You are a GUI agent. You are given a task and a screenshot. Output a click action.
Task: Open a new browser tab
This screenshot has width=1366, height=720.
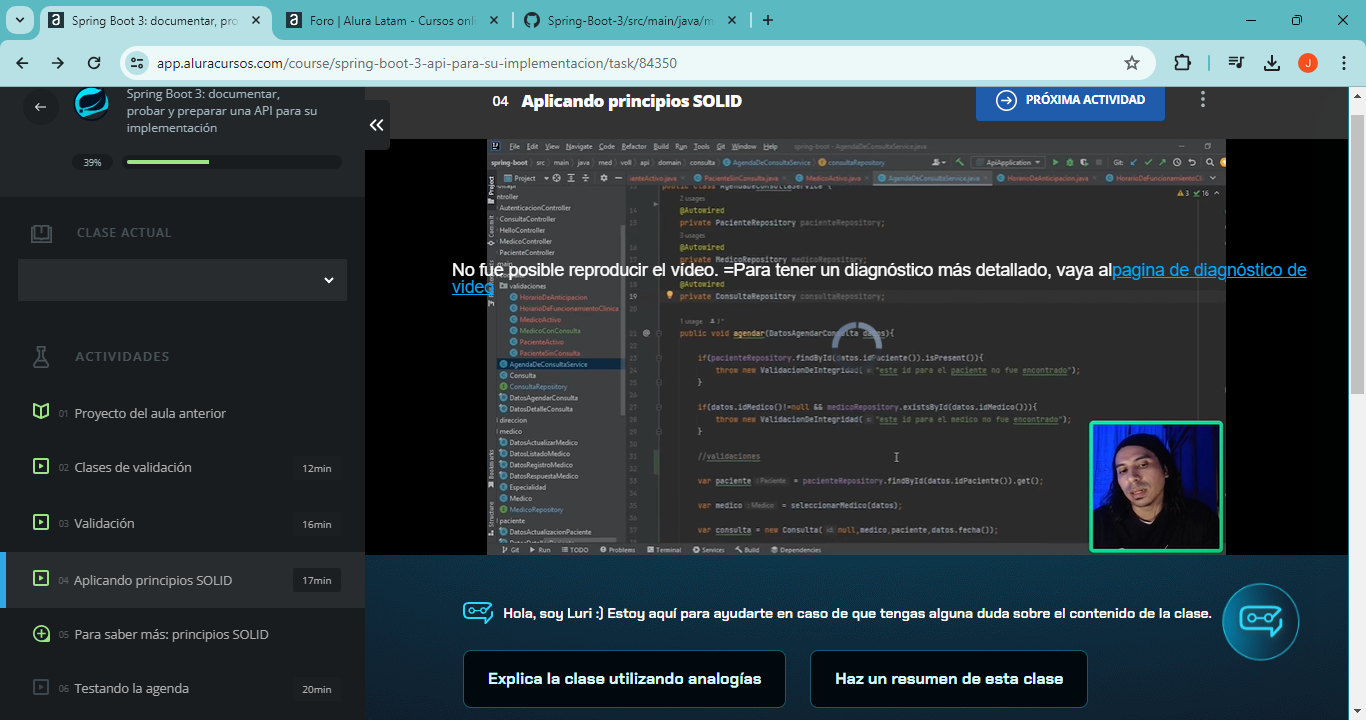pos(768,20)
